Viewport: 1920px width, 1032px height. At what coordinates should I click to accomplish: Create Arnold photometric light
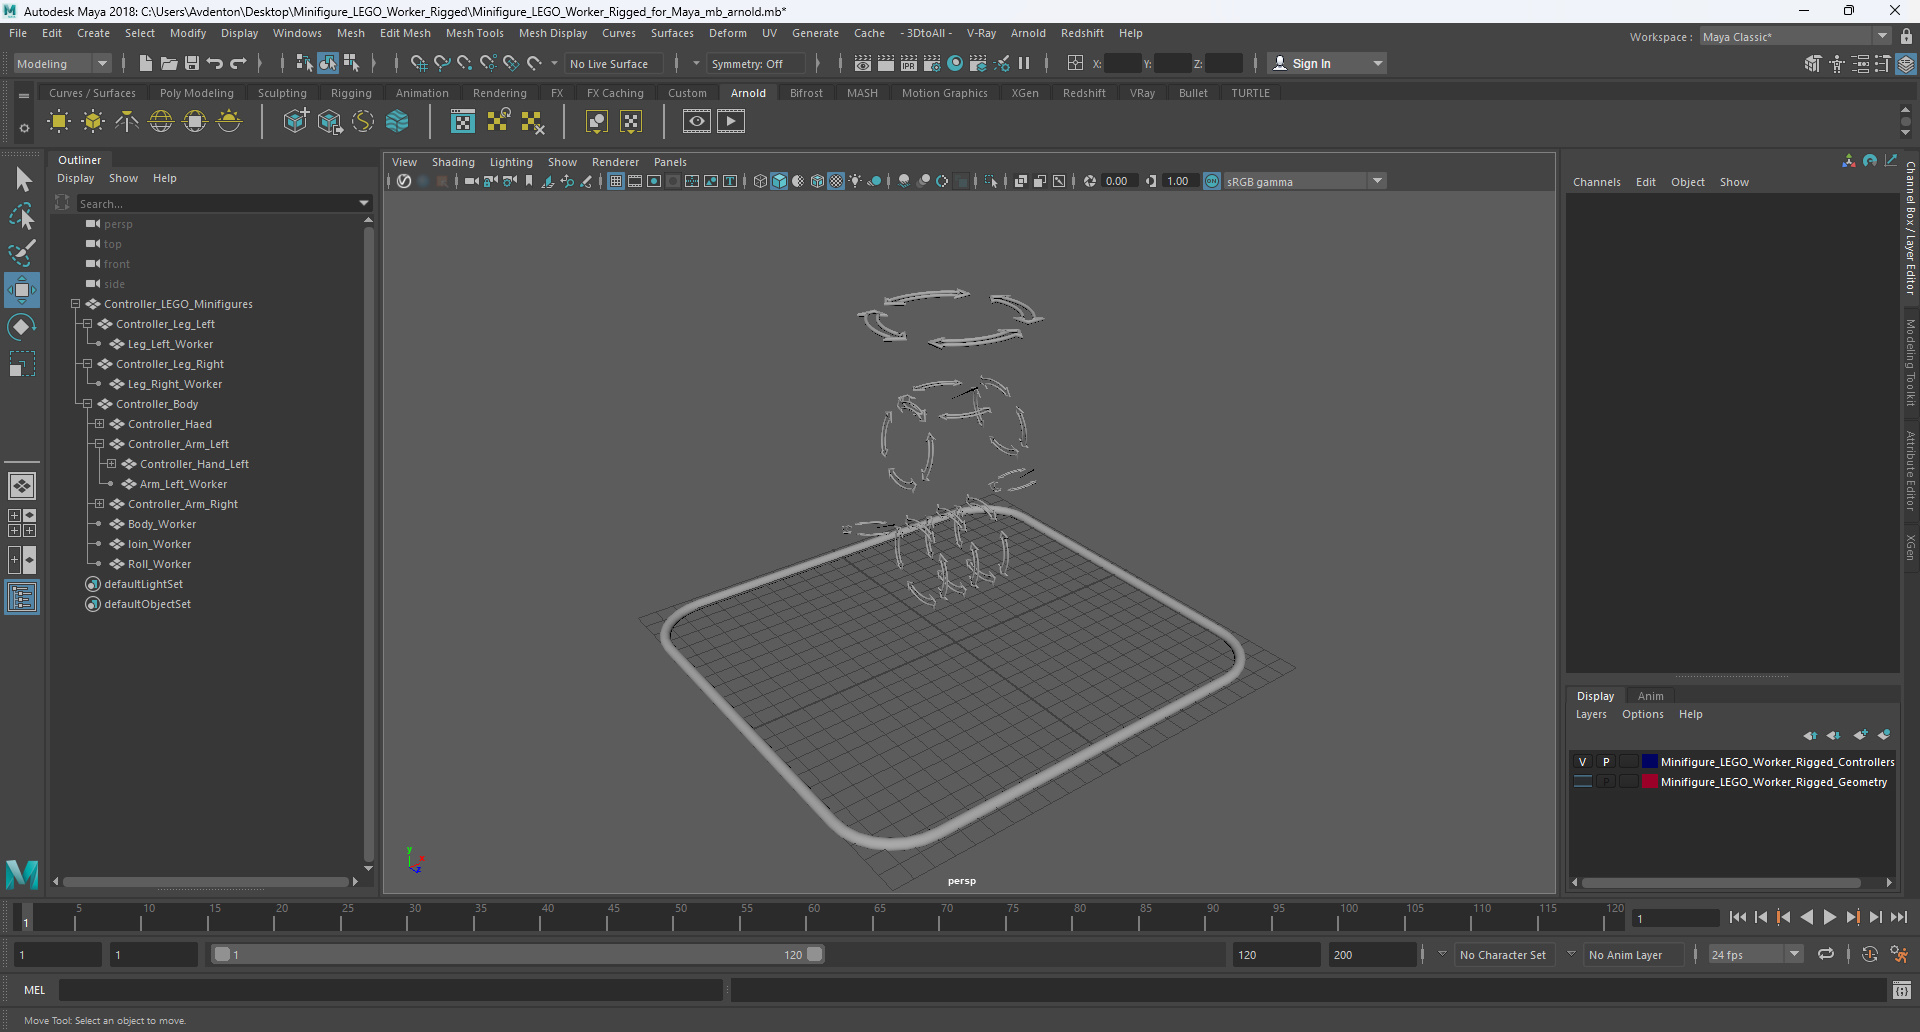click(127, 122)
